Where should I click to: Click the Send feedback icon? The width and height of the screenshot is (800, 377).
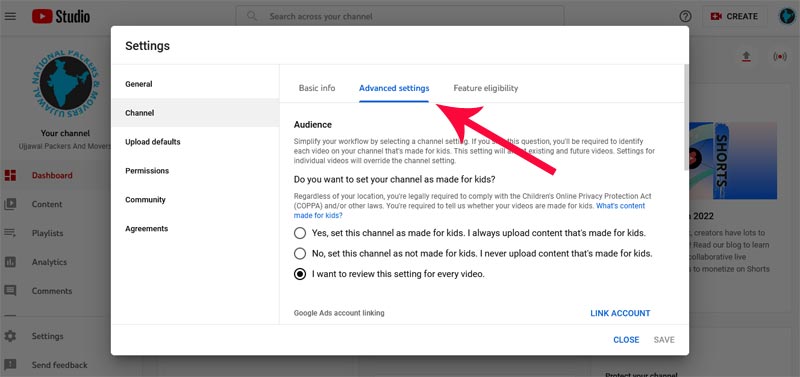10,365
